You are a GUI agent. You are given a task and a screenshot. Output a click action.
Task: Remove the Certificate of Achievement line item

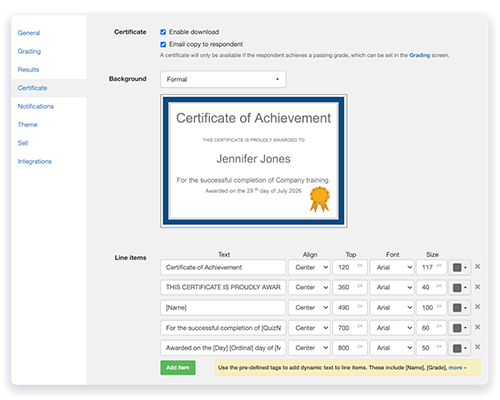point(477,267)
